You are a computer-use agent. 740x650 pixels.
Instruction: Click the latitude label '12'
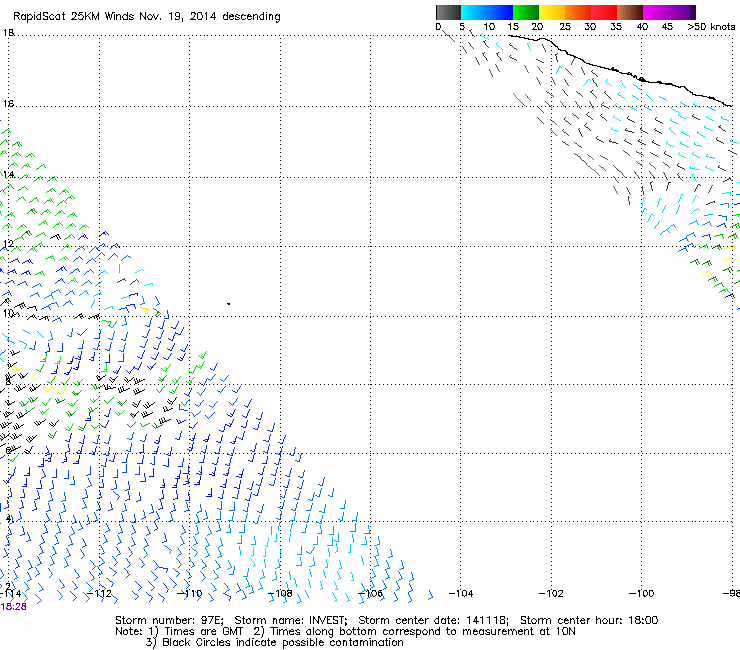pyautogui.click(x=8, y=244)
